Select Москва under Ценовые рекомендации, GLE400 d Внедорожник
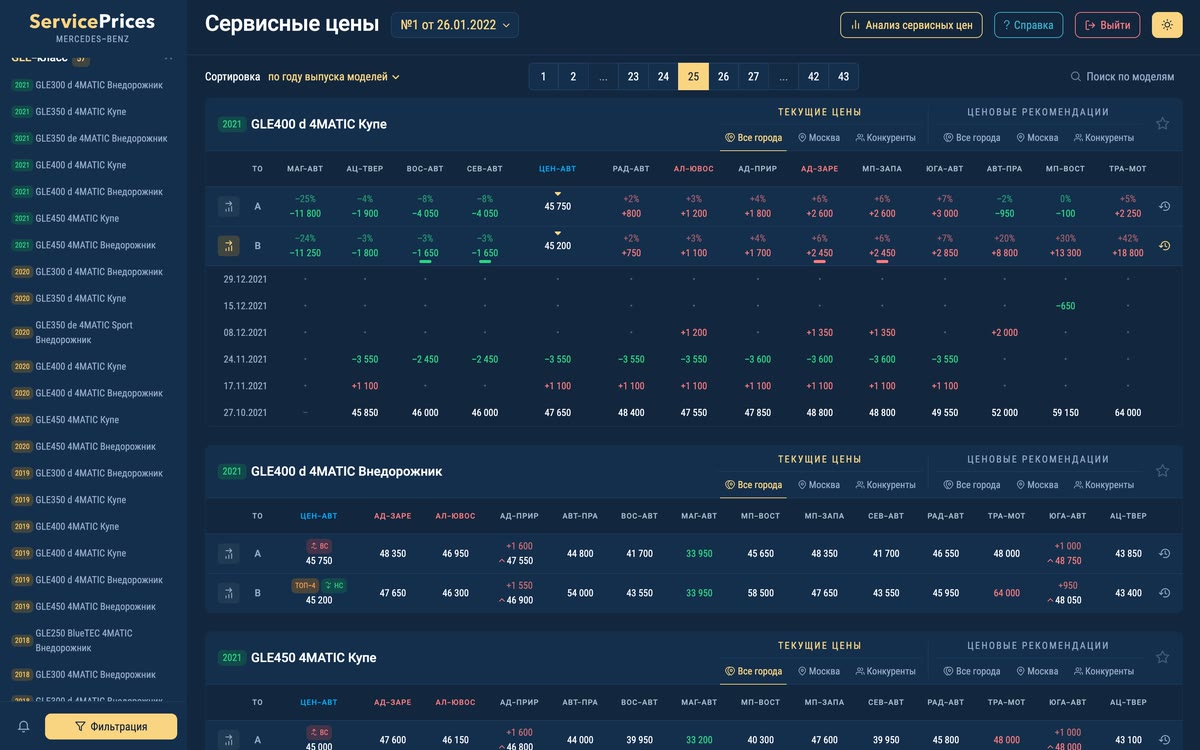This screenshot has height=750, width=1200. point(1037,485)
